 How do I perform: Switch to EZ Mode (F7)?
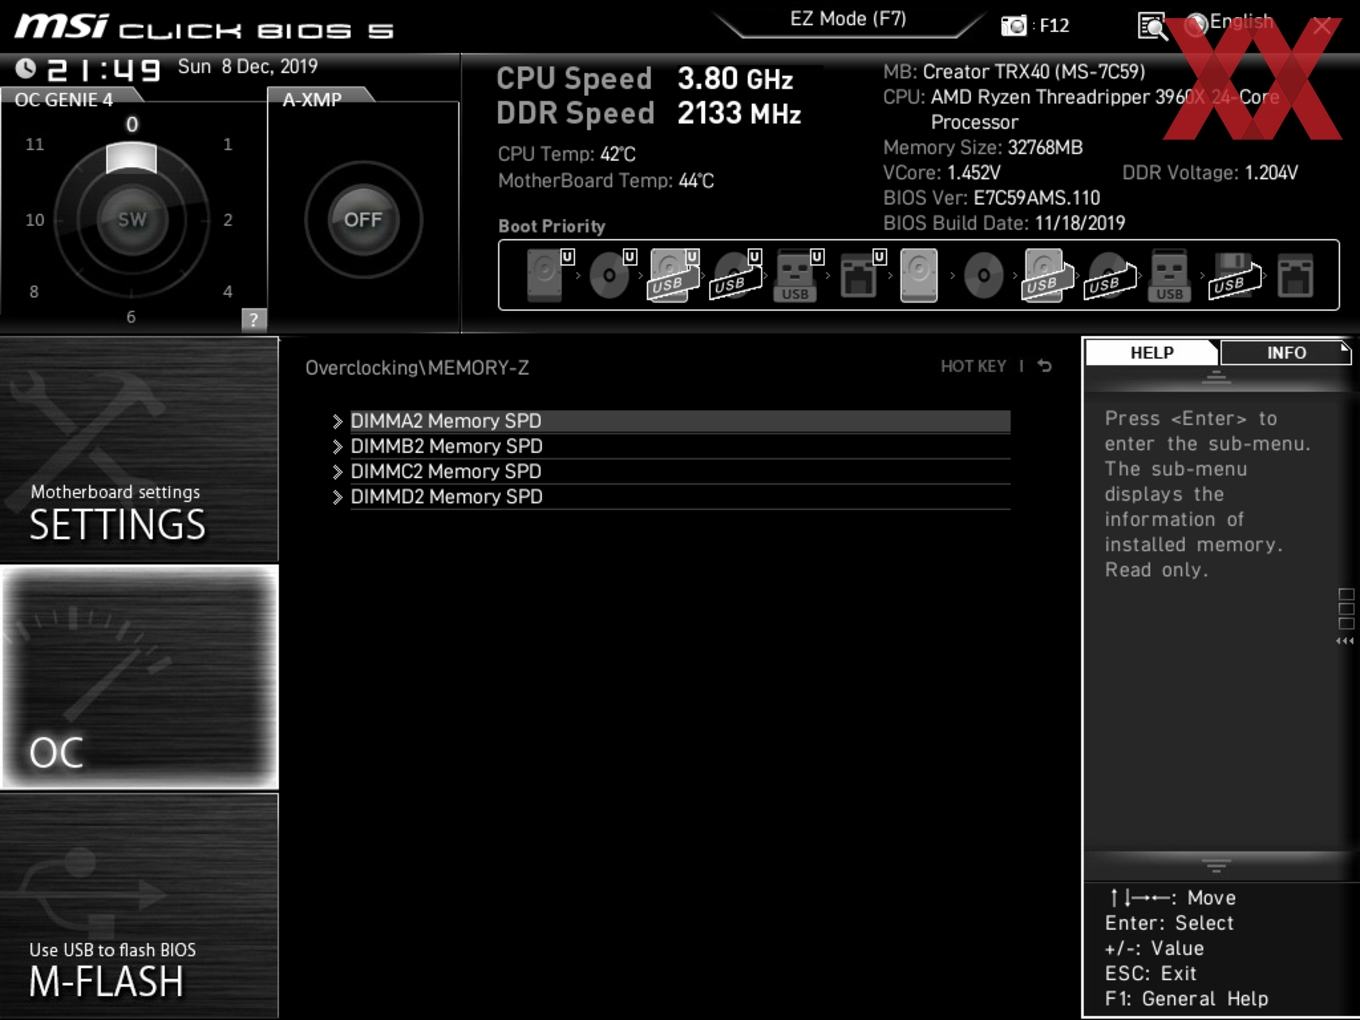pyautogui.click(x=848, y=19)
